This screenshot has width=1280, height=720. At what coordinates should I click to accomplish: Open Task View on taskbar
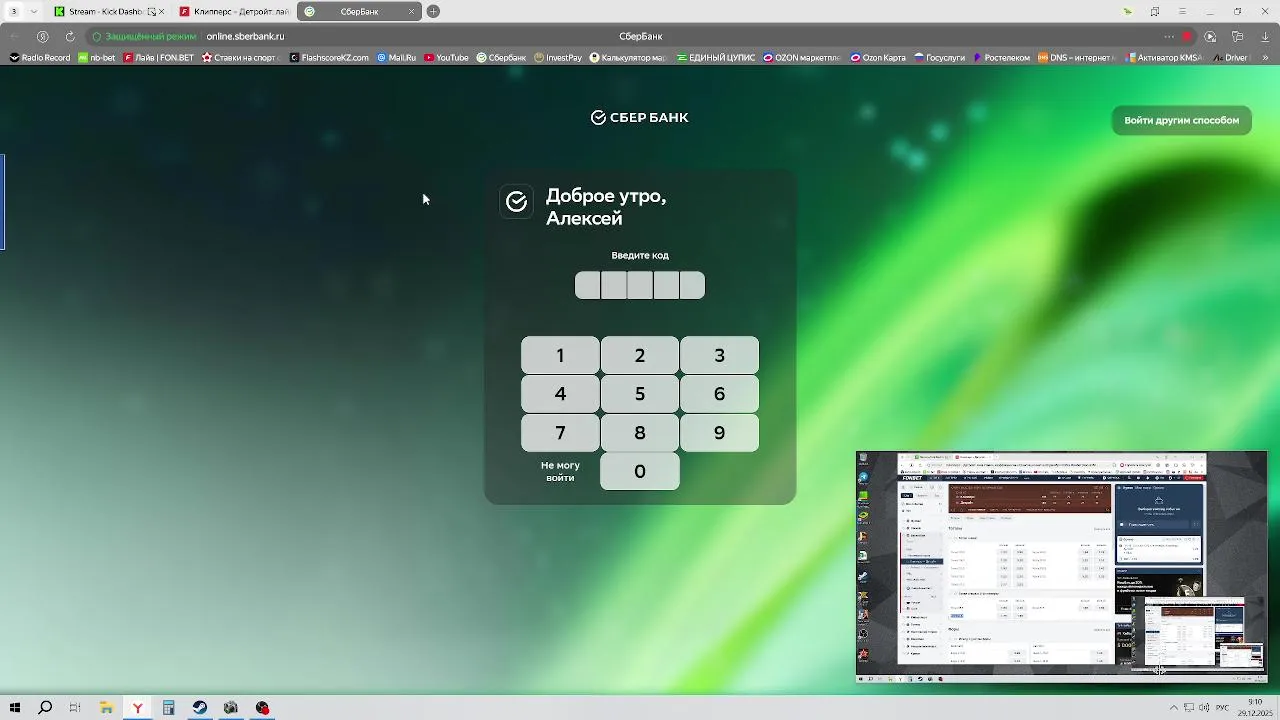75,708
